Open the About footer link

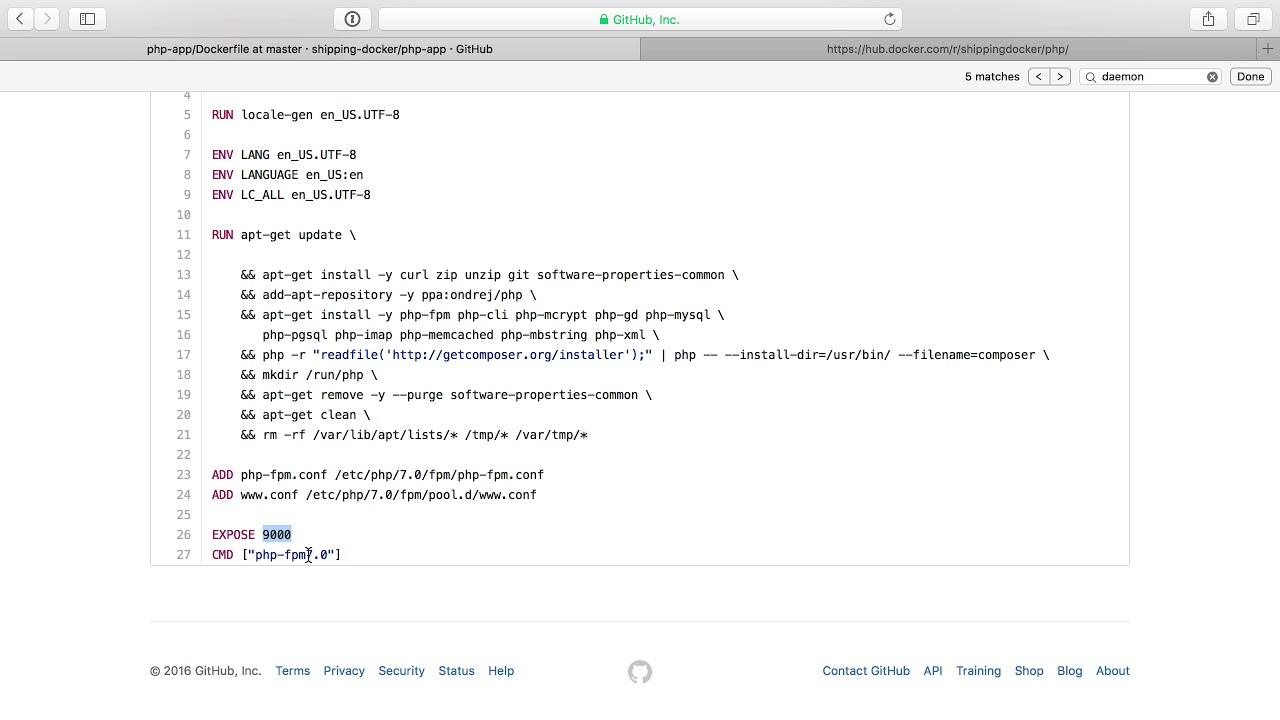[1112, 671]
